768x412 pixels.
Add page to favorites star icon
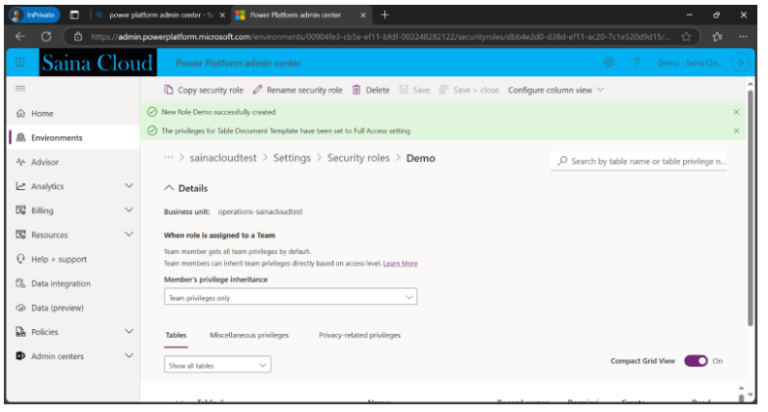point(686,37)
